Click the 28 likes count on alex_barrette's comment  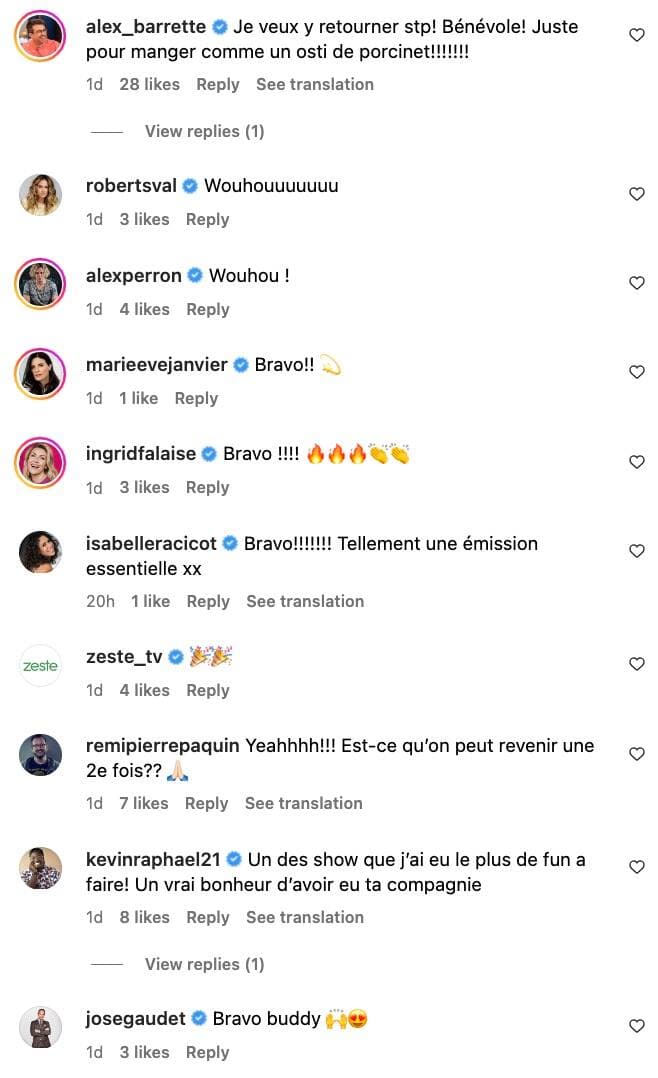[x=150, y=84]
